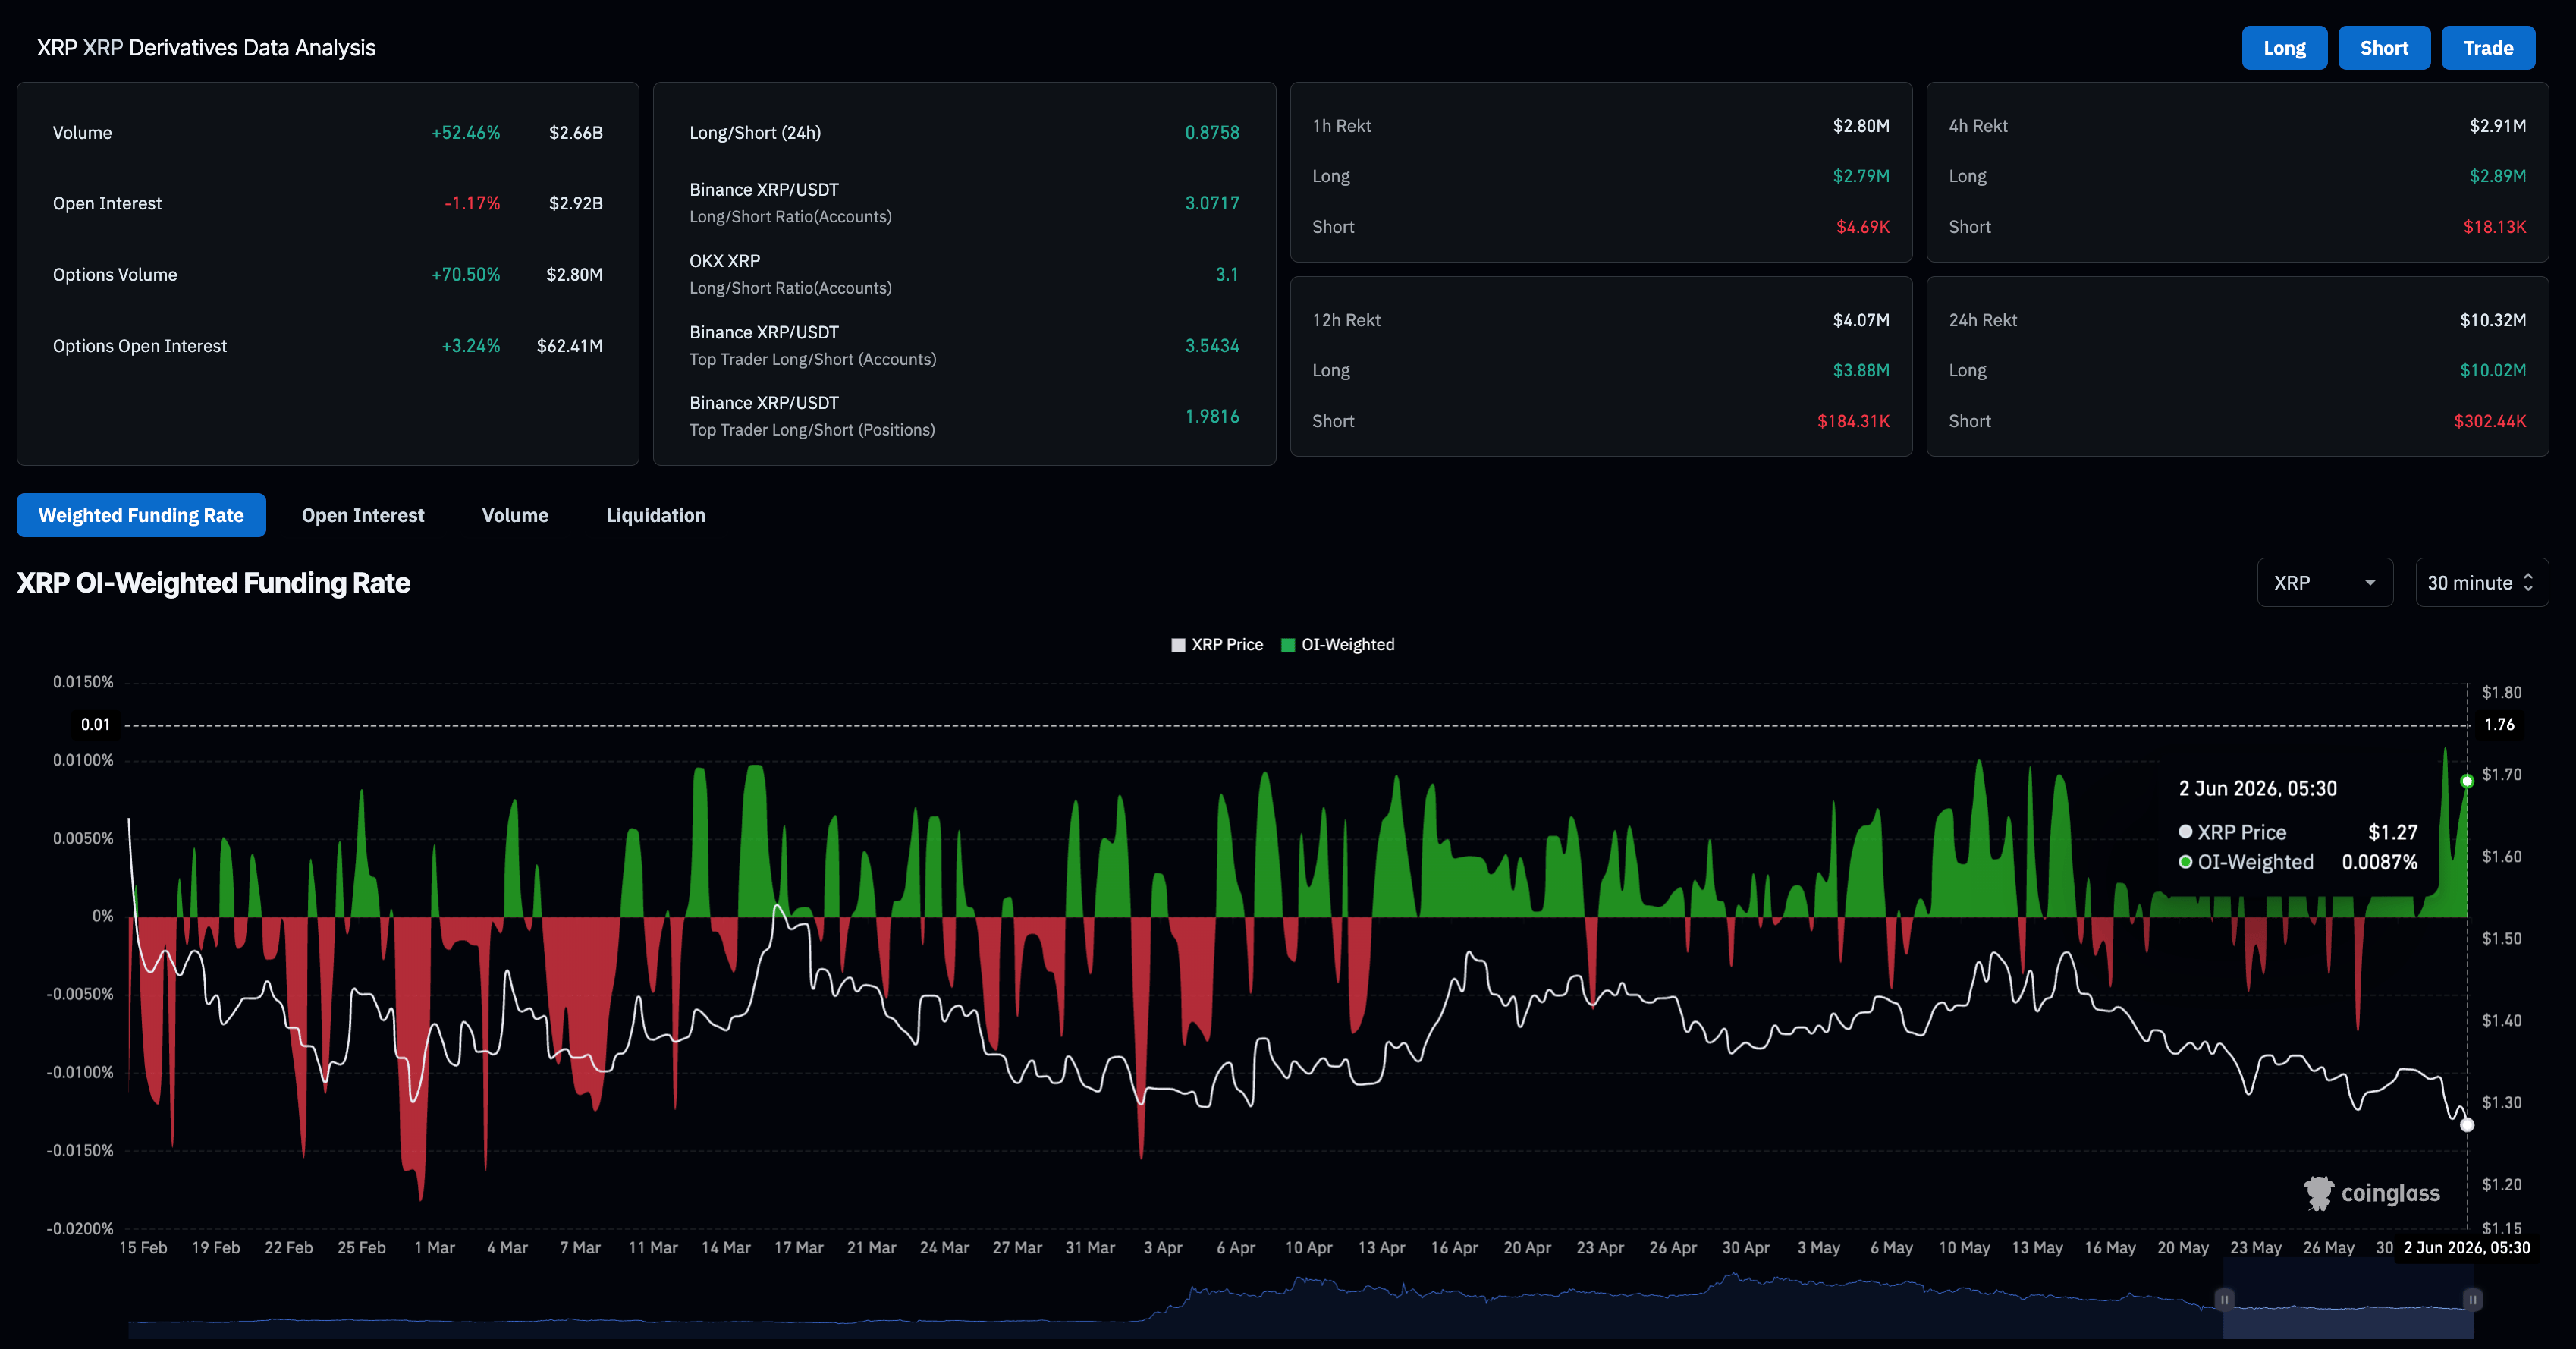
Task: Click Options Volume change +70.50%
Action: pos(466,274)
